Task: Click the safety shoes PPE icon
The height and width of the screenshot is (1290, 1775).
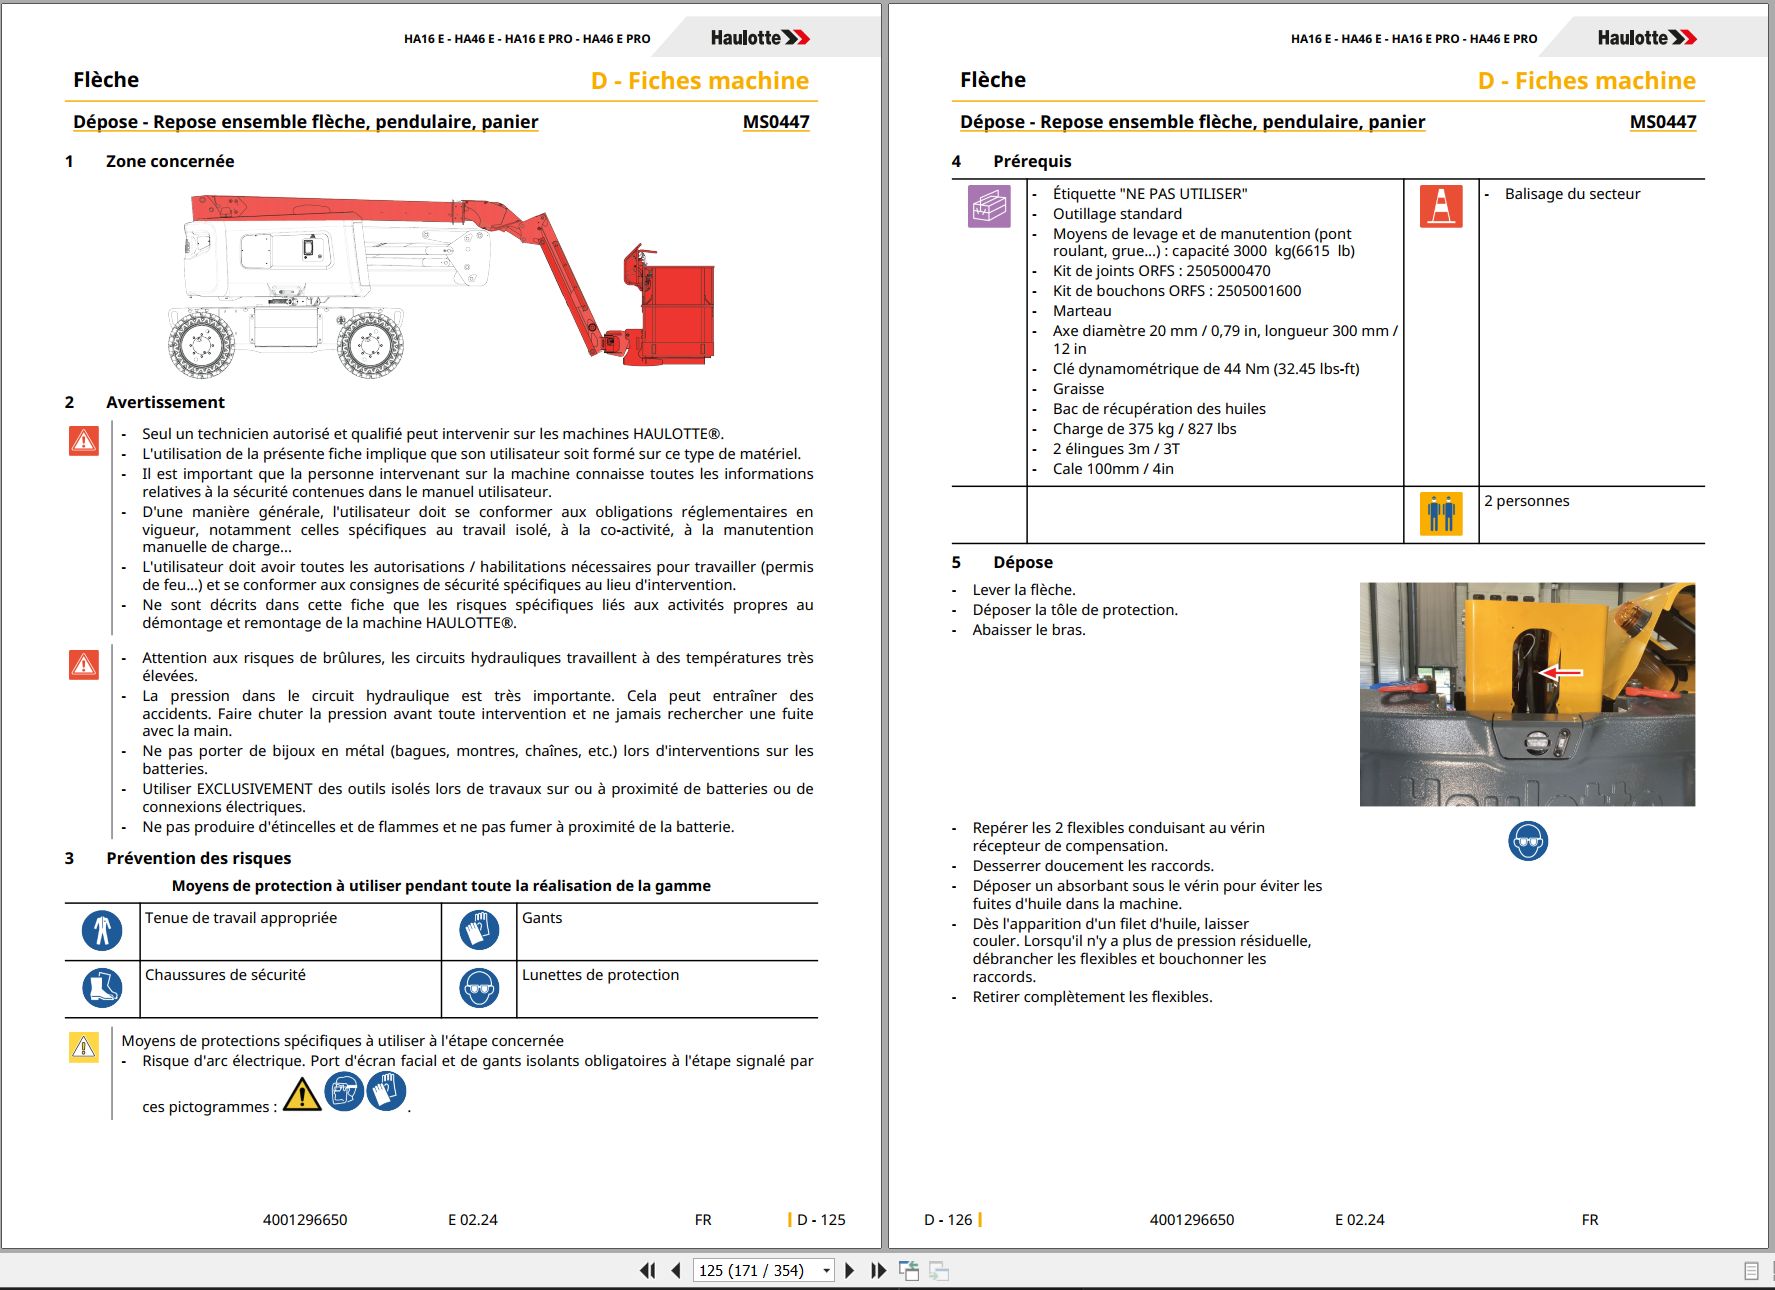Action: pyautogui.click(x=102, y=988)
